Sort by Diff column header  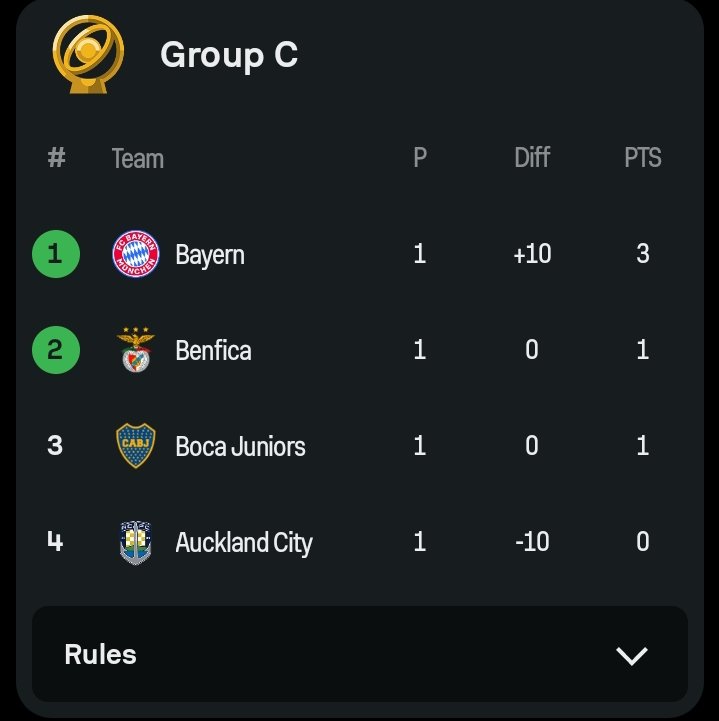(532, 158)
